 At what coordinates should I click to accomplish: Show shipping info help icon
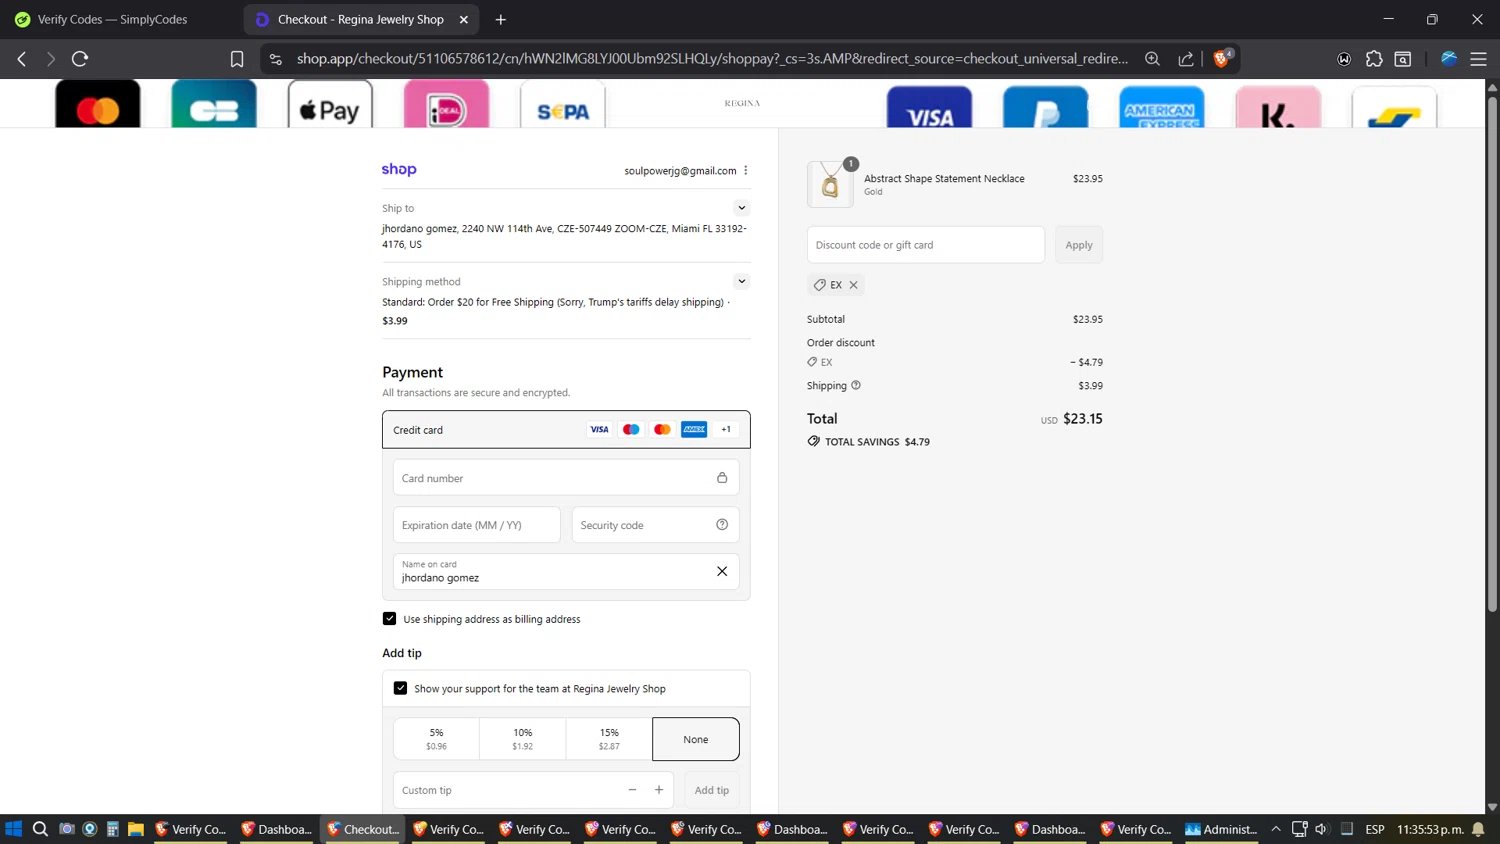coord(856,385)
